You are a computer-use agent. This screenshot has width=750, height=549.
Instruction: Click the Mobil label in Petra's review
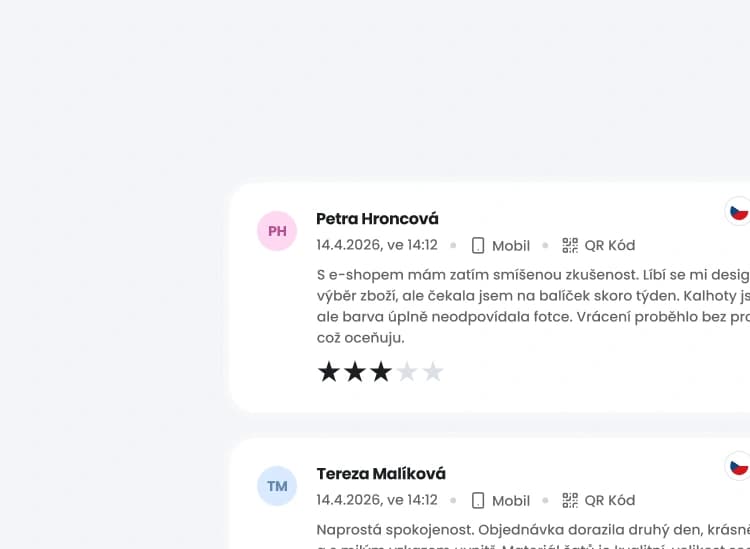(511, 246)
